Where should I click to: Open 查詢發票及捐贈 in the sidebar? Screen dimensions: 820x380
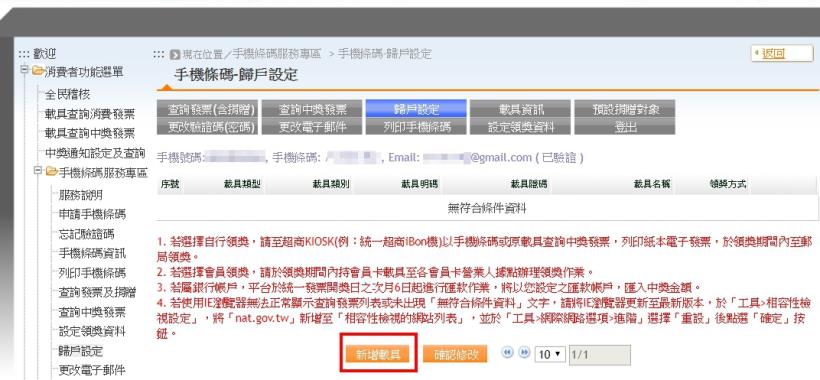pos(97,292)
